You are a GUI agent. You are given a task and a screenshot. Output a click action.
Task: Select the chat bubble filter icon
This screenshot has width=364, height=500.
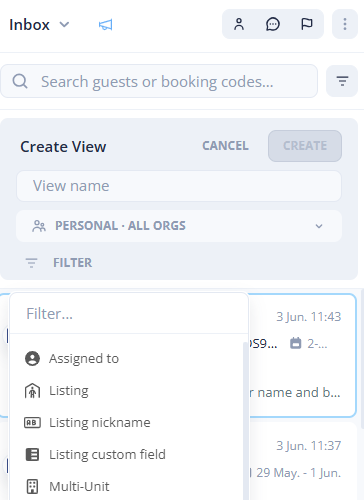click(273, 24)
